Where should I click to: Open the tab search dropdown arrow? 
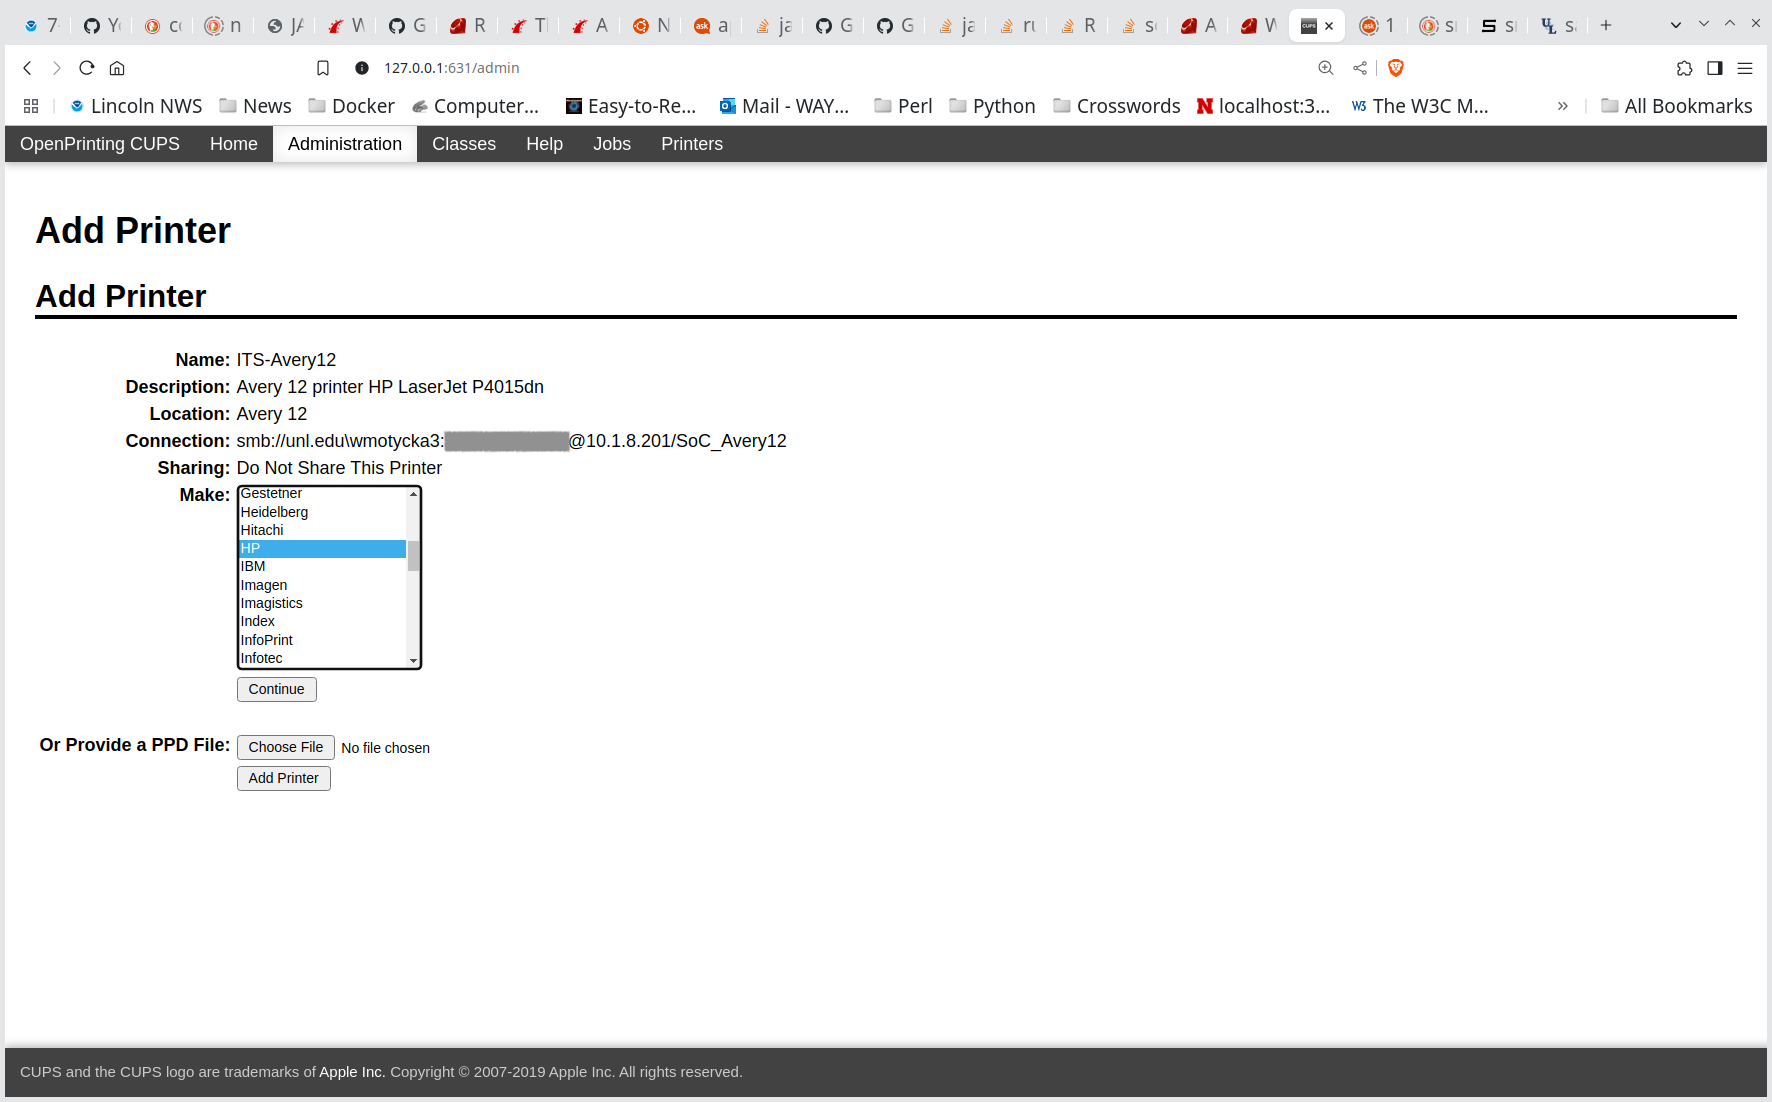point(1676,25)
